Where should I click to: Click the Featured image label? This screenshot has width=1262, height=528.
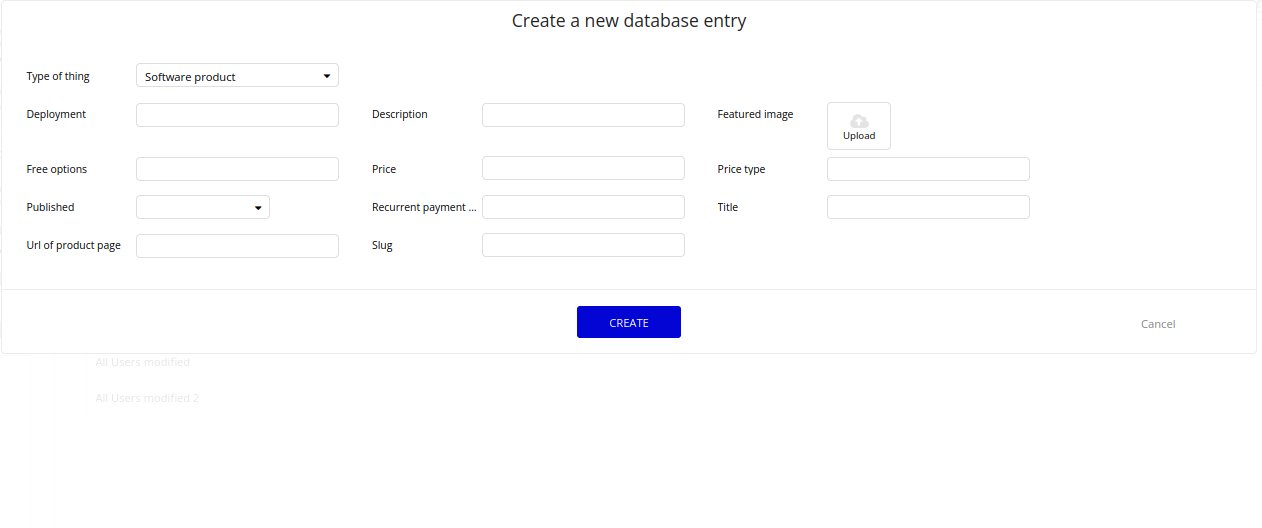coord(755,114)
